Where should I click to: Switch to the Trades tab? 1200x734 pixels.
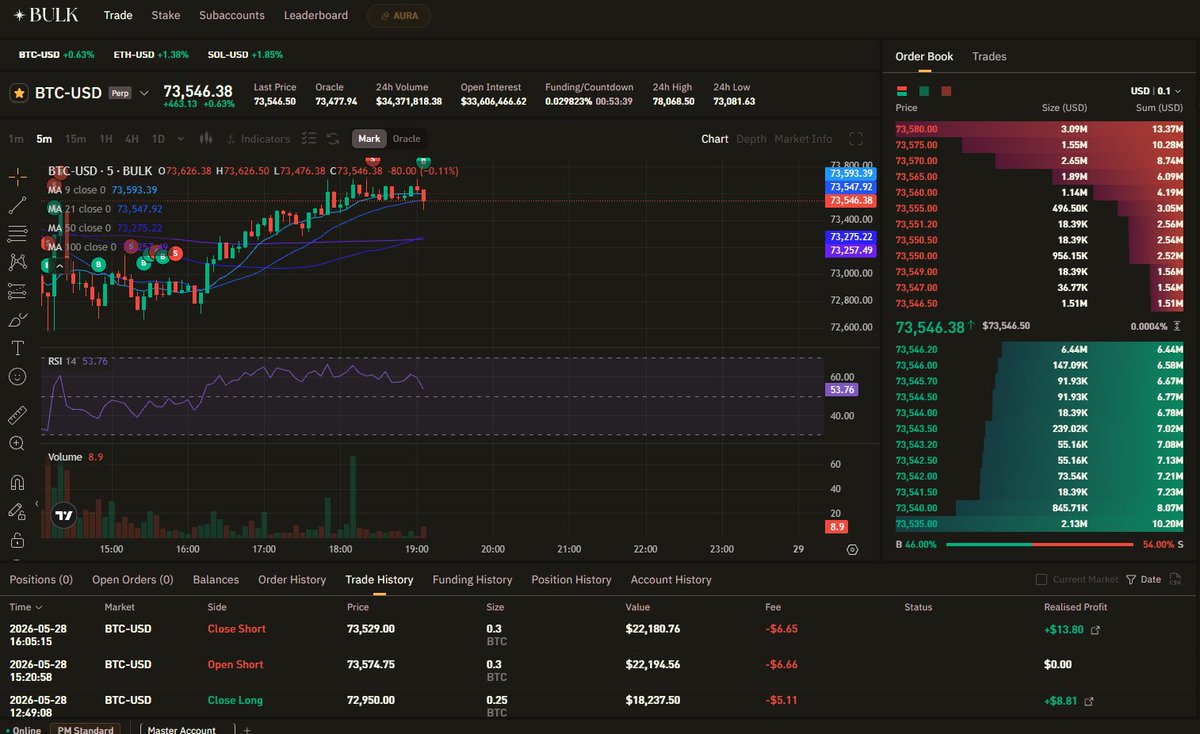coord(989,56)
